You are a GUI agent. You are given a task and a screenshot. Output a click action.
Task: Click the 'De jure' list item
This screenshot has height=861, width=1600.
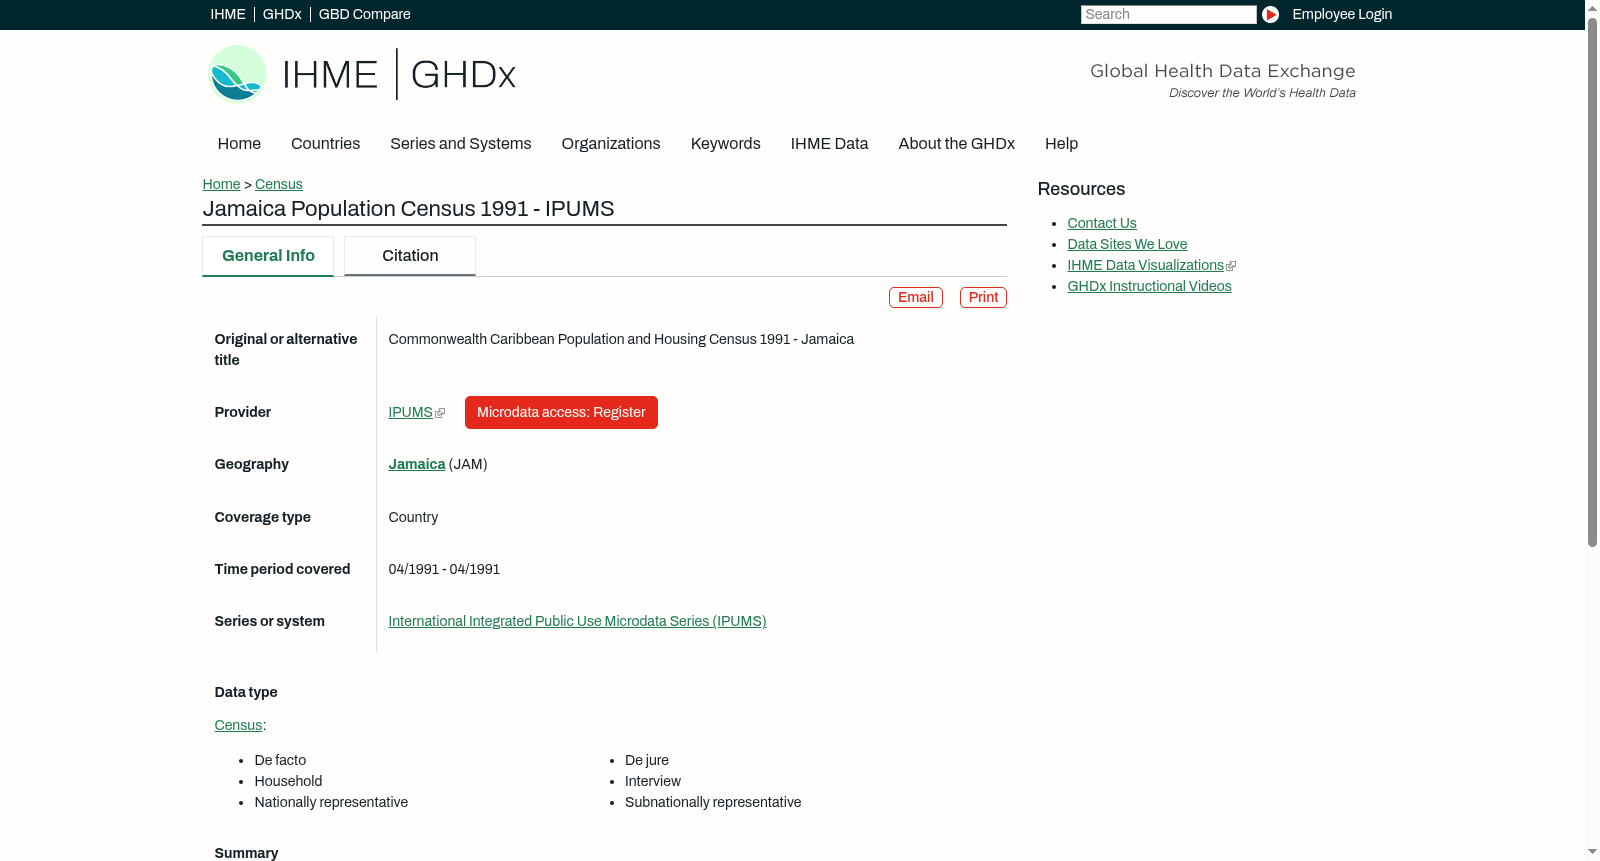[x=647, y=760]
